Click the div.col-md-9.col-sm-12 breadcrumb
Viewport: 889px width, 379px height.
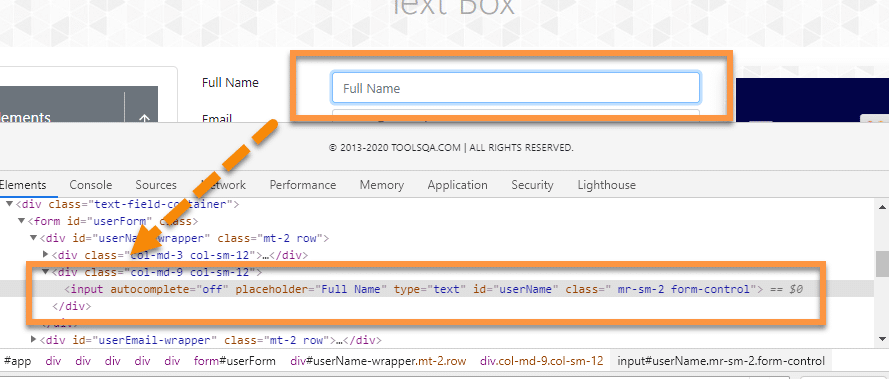point(541,361)
